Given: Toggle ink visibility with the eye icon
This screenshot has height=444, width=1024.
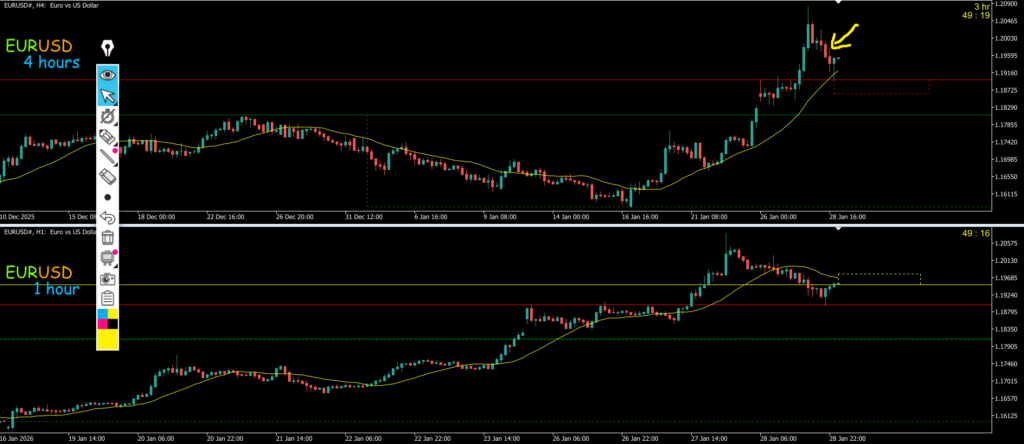Looking at the screenshot, I should point(107,74).
